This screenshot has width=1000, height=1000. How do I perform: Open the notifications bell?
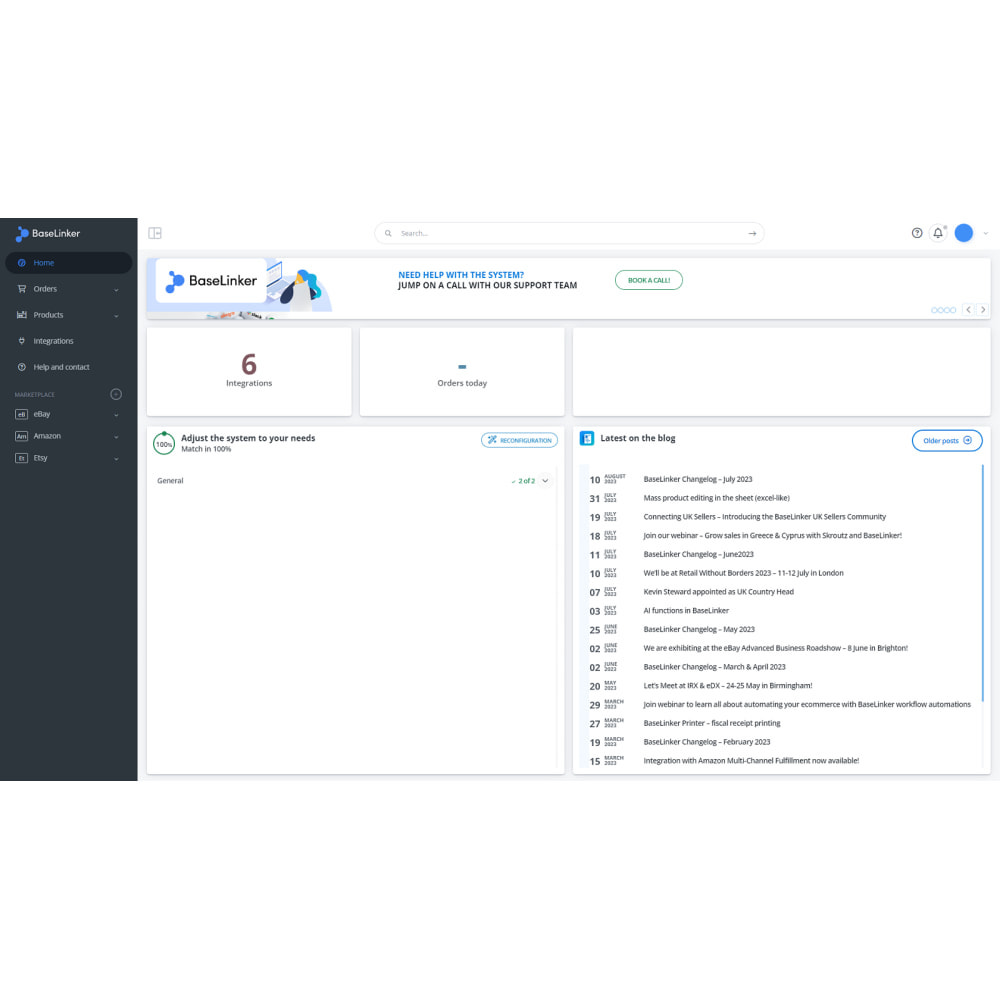[938, 233]
